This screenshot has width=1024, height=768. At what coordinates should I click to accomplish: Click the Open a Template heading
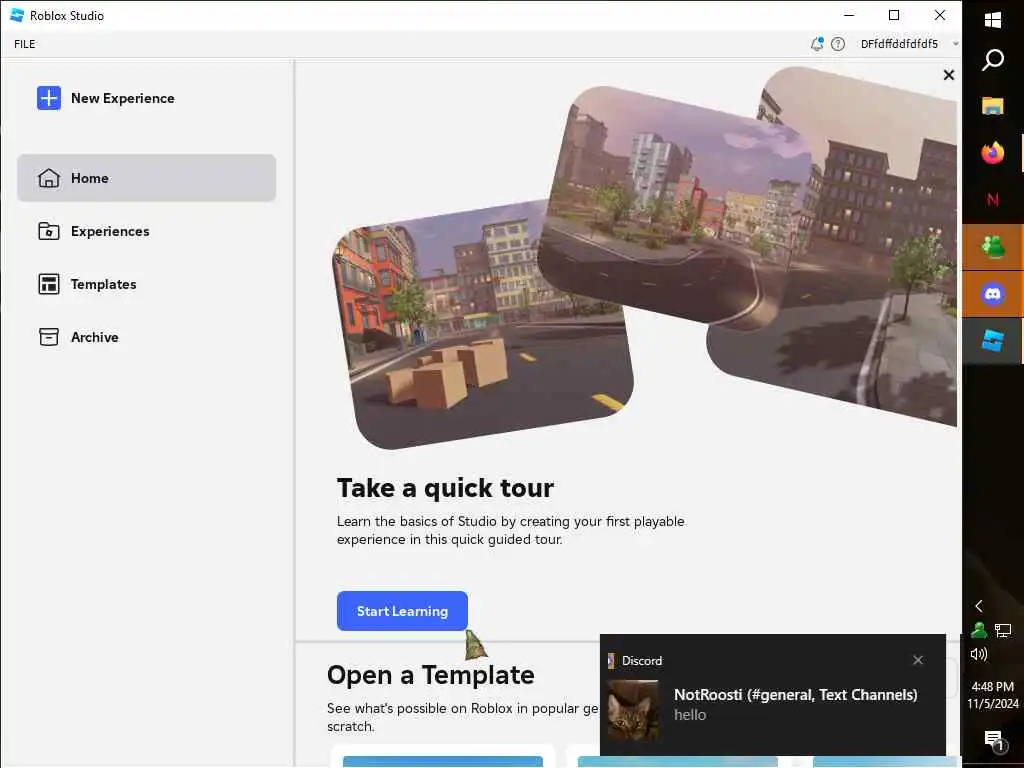[x=430, y=675]
